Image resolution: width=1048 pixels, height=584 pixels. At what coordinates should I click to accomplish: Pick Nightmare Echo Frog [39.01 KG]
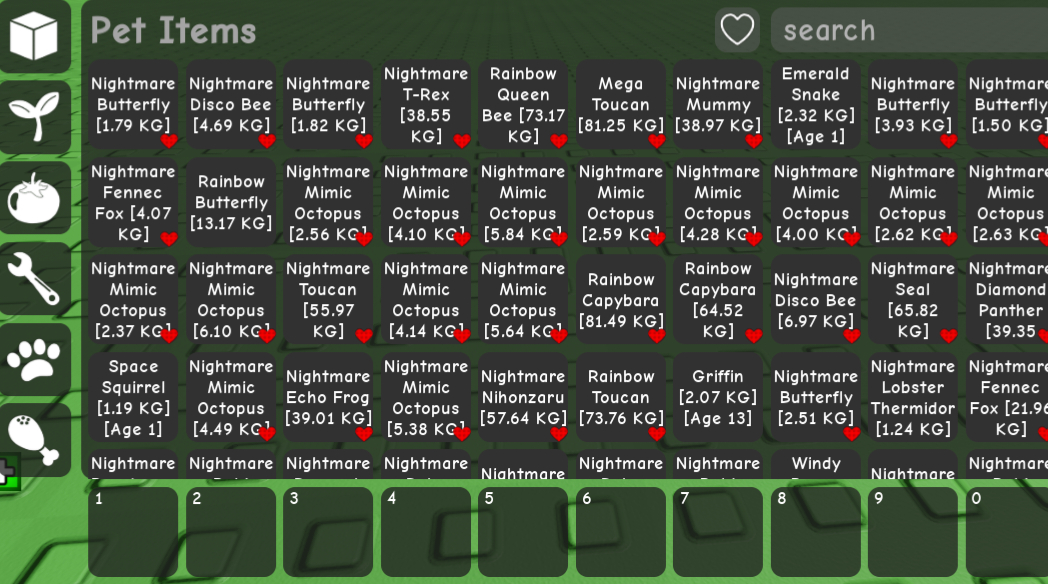point(328,397)
